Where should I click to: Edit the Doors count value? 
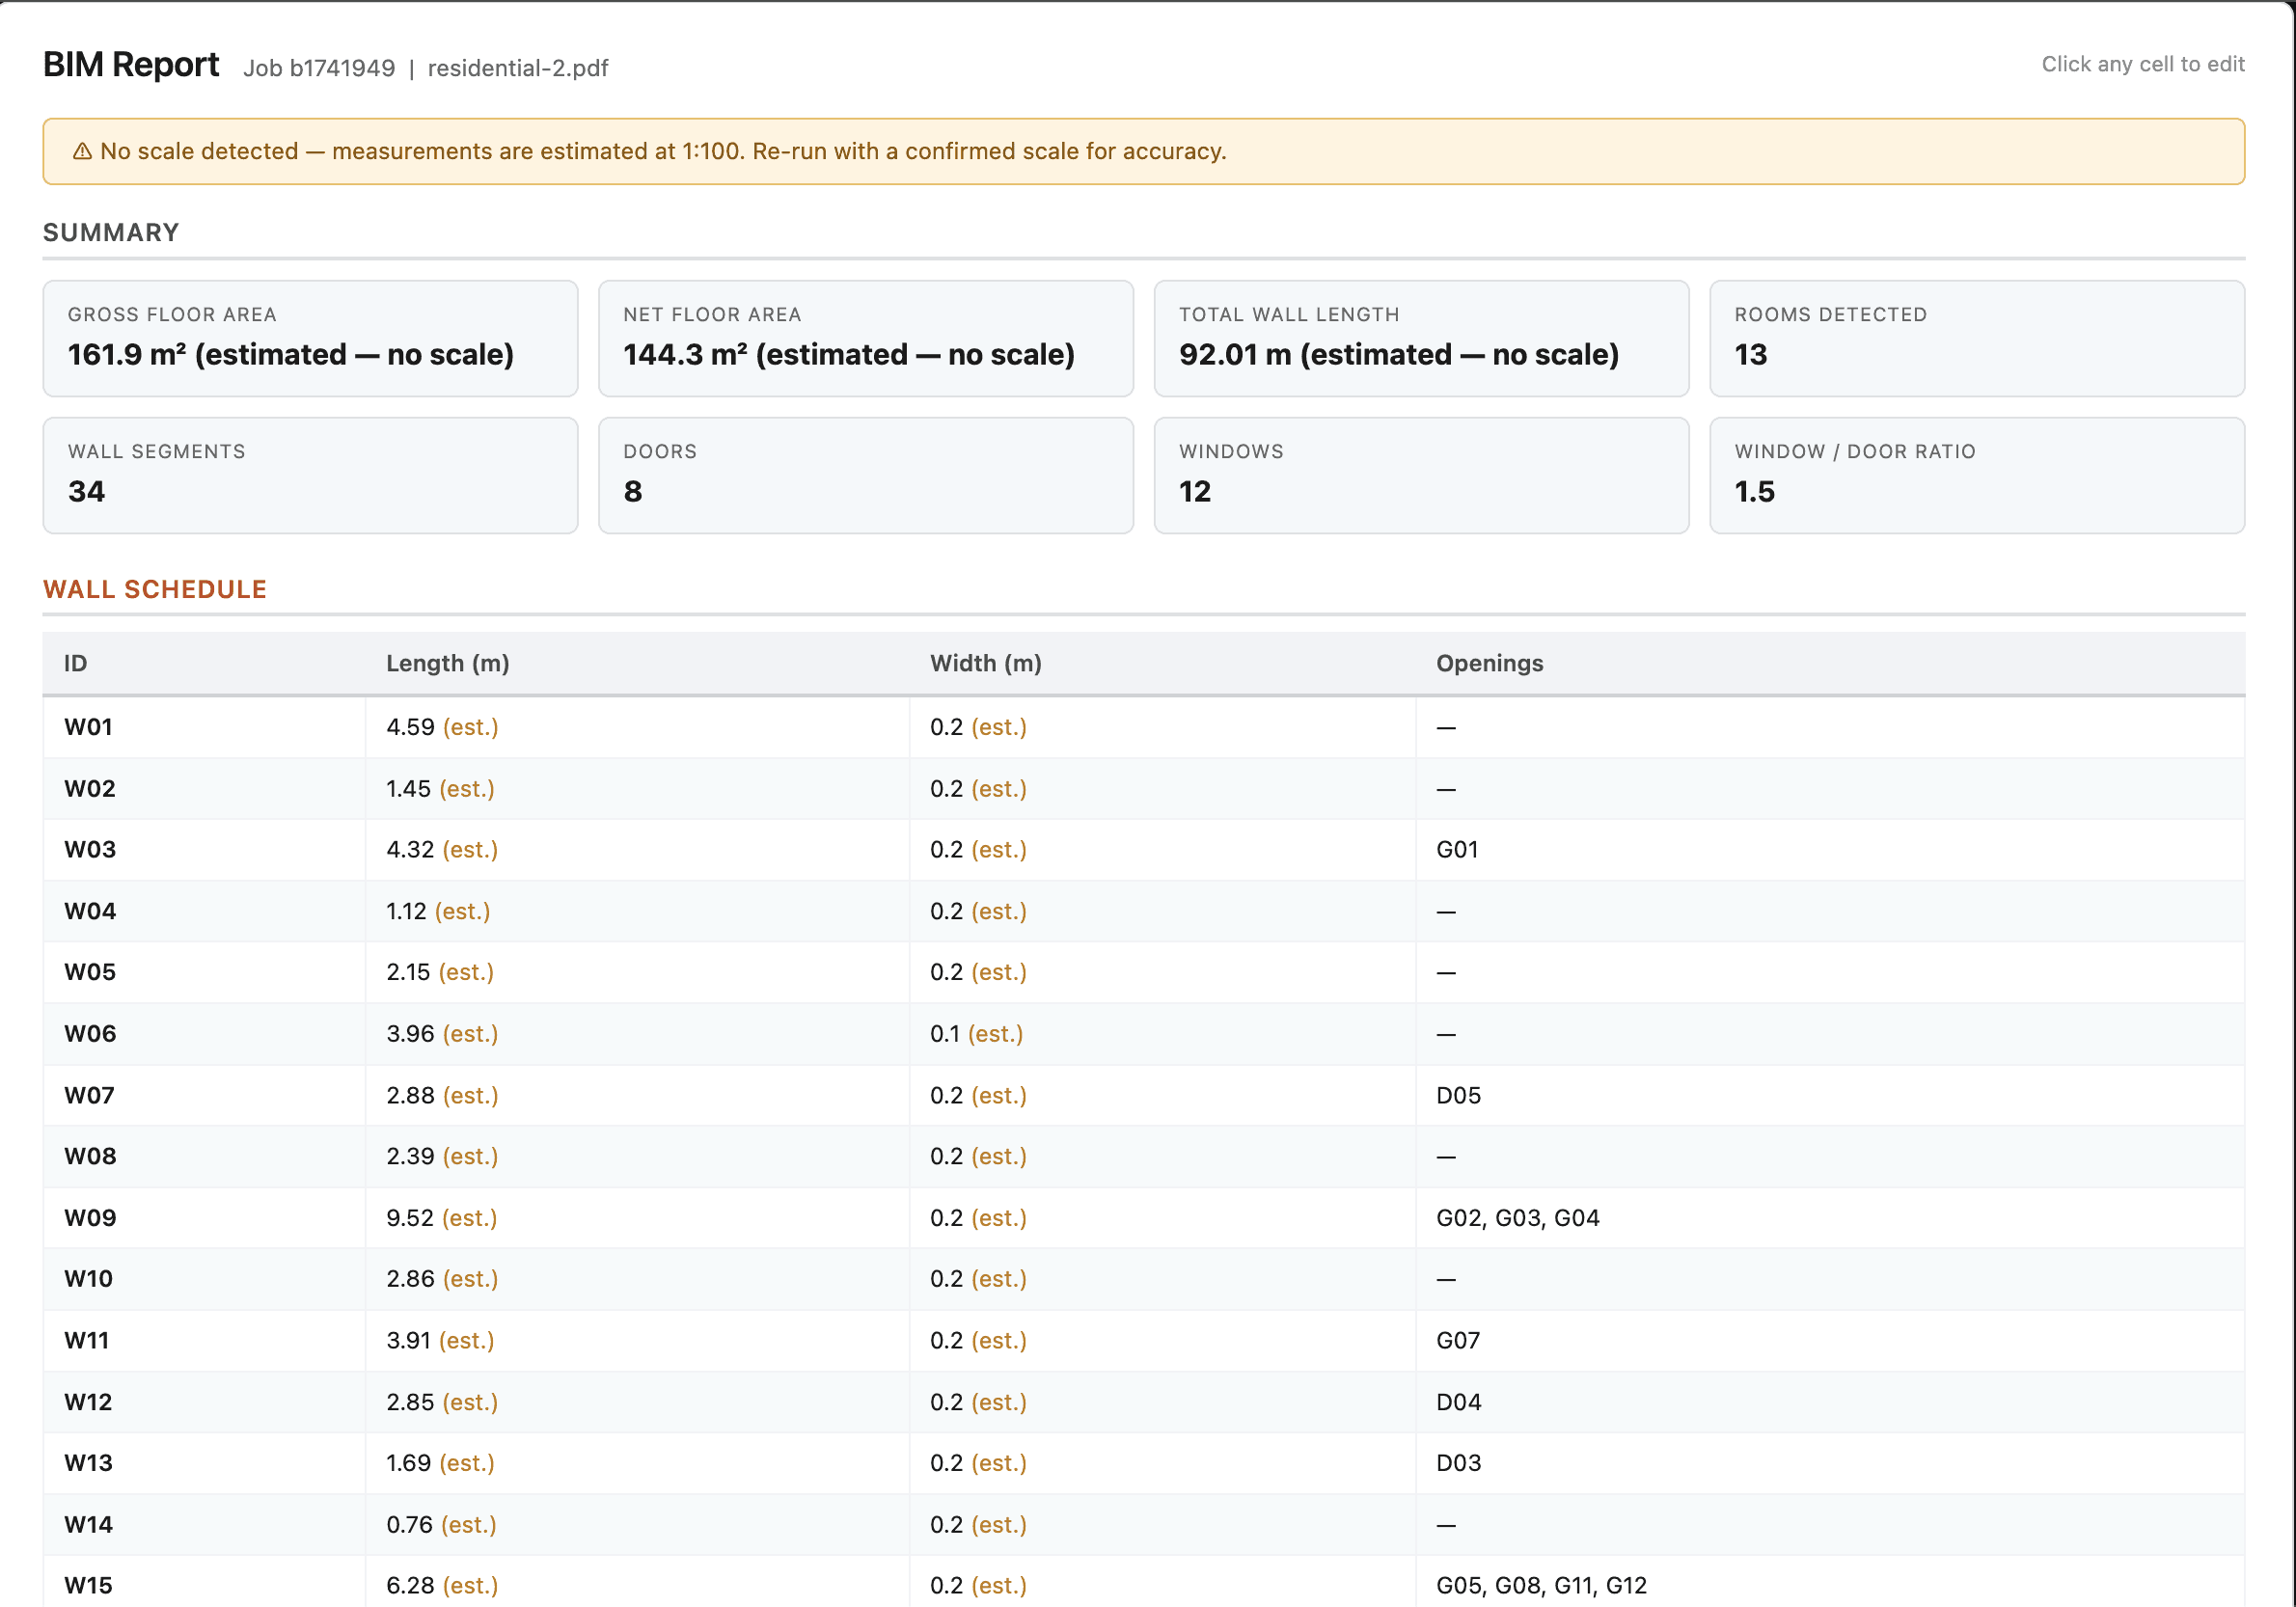633,492
